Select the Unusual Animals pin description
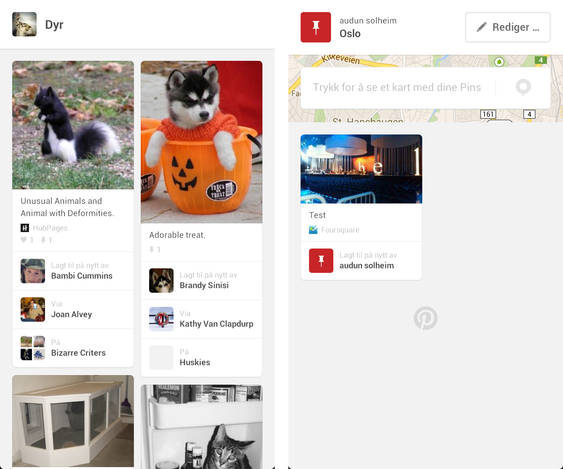The height and width of the screenshot is (469, 563). [x=67, y=207]
